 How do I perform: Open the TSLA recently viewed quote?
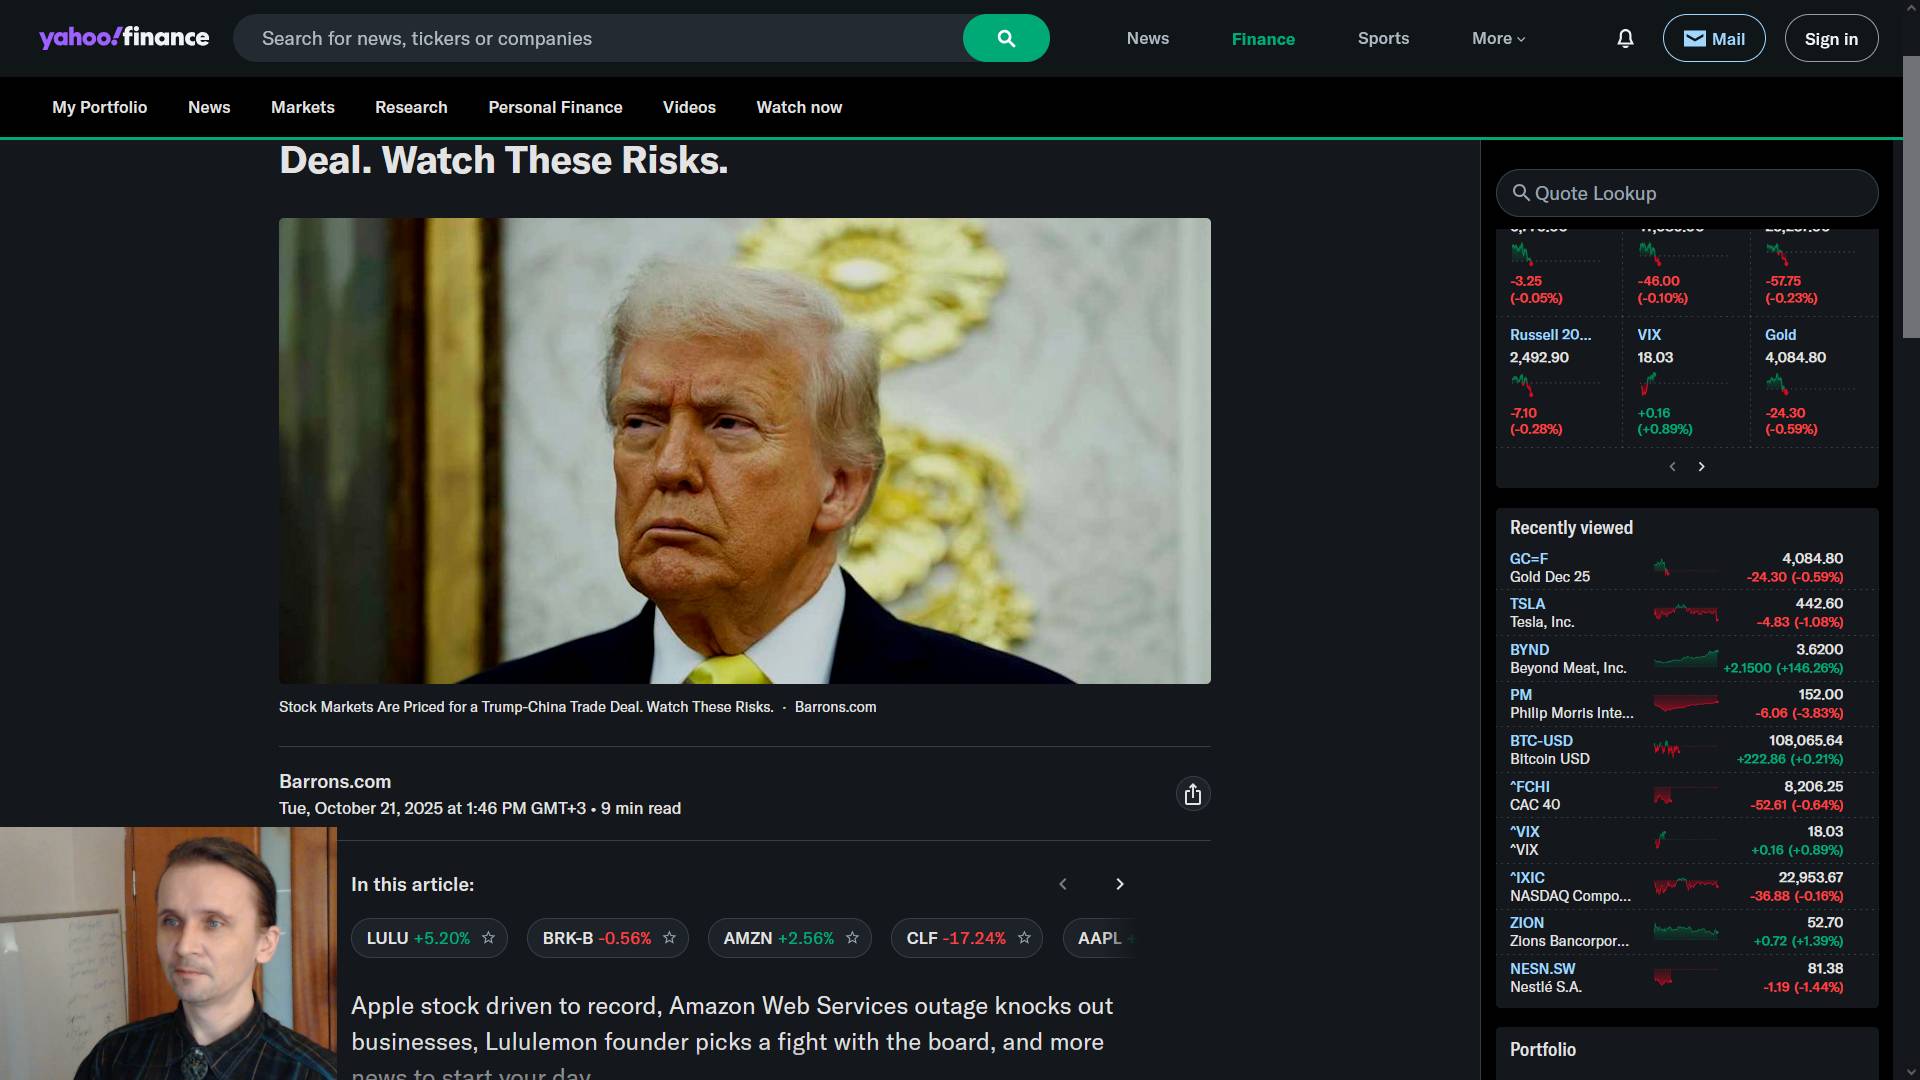[x=1527, y=604]
